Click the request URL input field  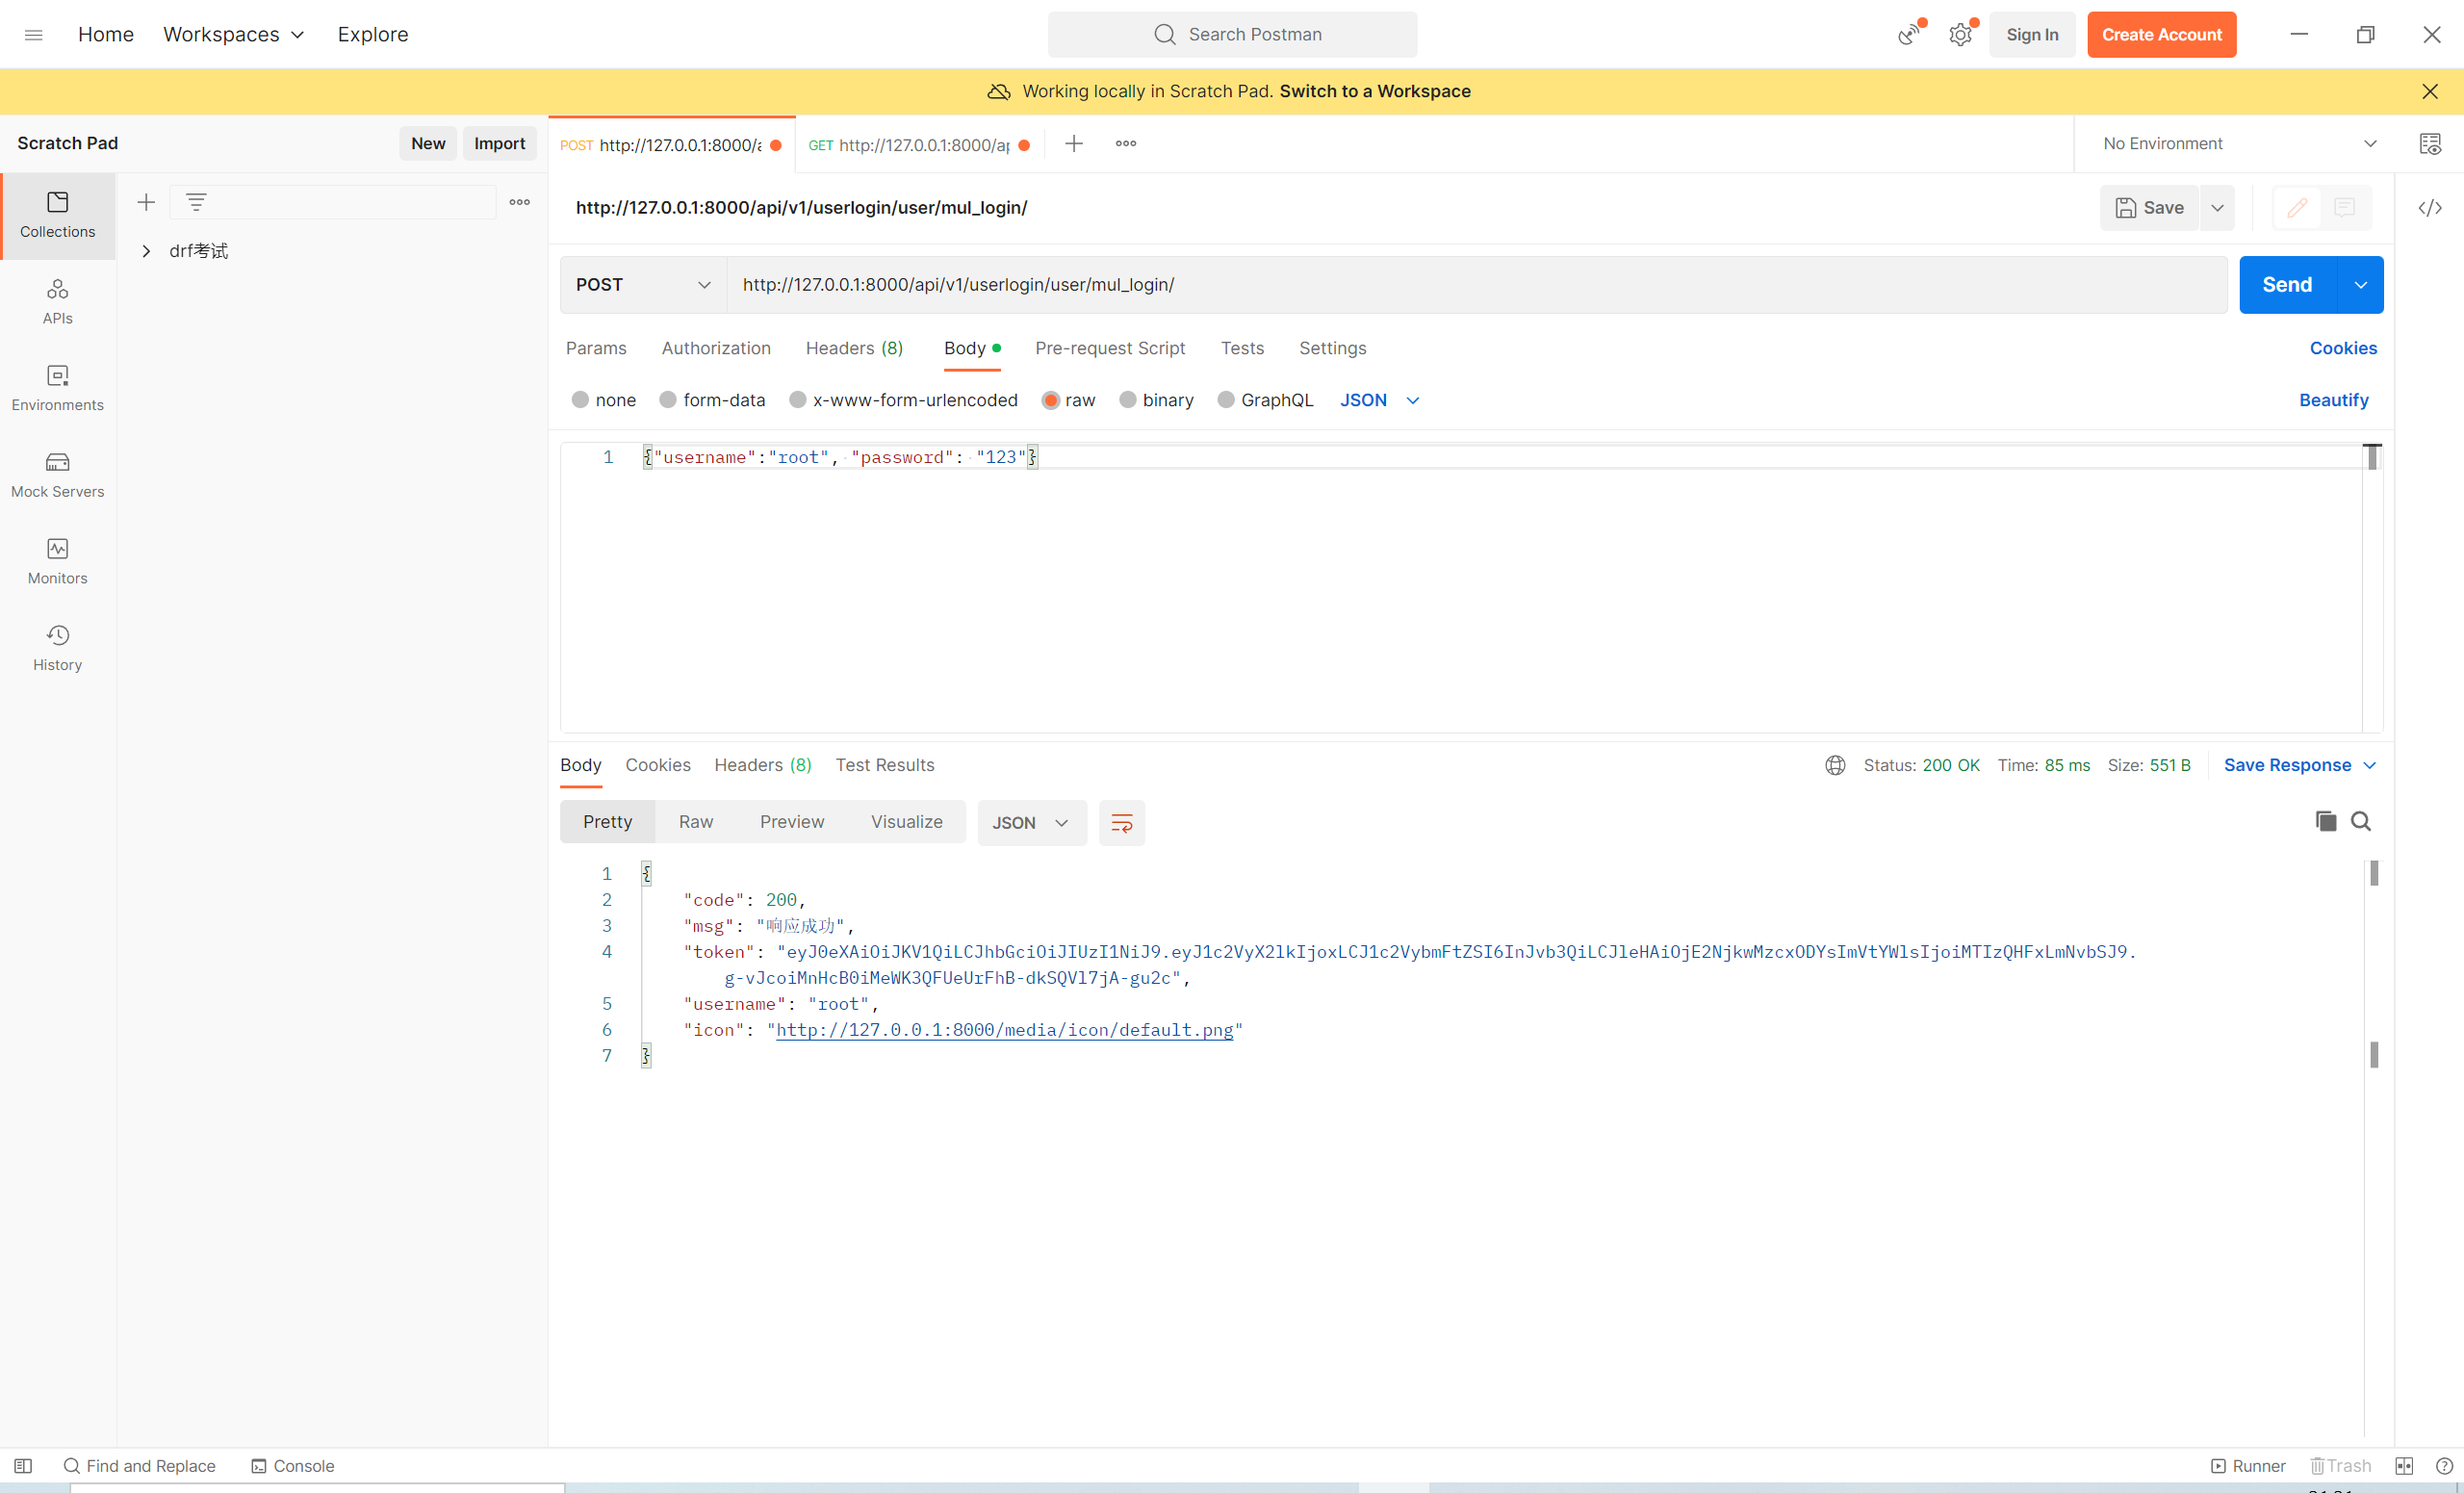1475,285
